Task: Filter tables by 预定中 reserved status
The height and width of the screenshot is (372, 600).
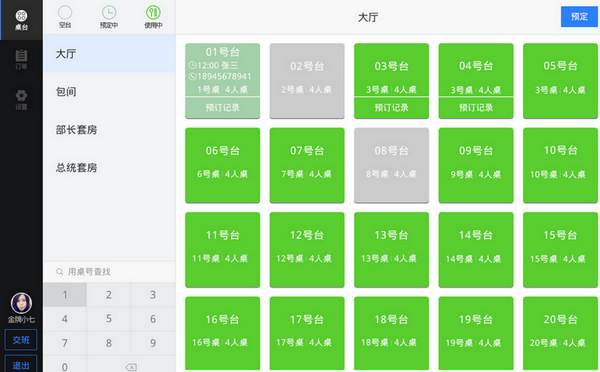Action: tap(109, 17)
